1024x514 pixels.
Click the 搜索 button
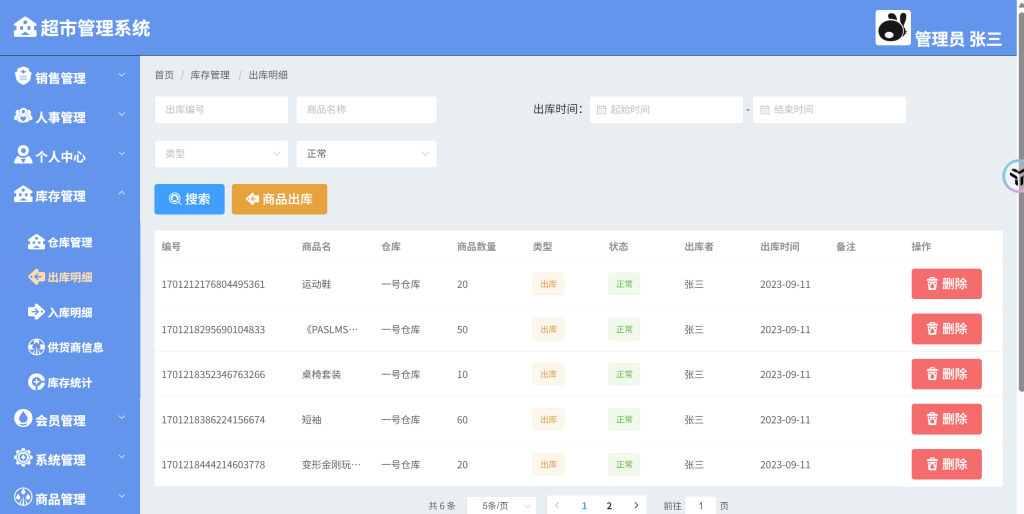click(x=189, y=199)
